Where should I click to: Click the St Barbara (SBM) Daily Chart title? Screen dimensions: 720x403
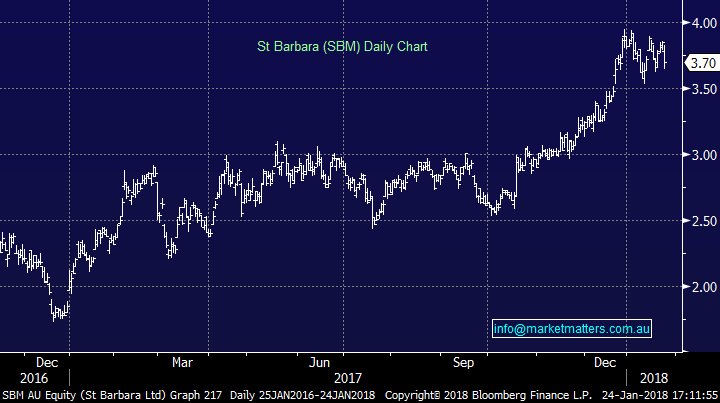pyautogui.click(x=342, y=47)
